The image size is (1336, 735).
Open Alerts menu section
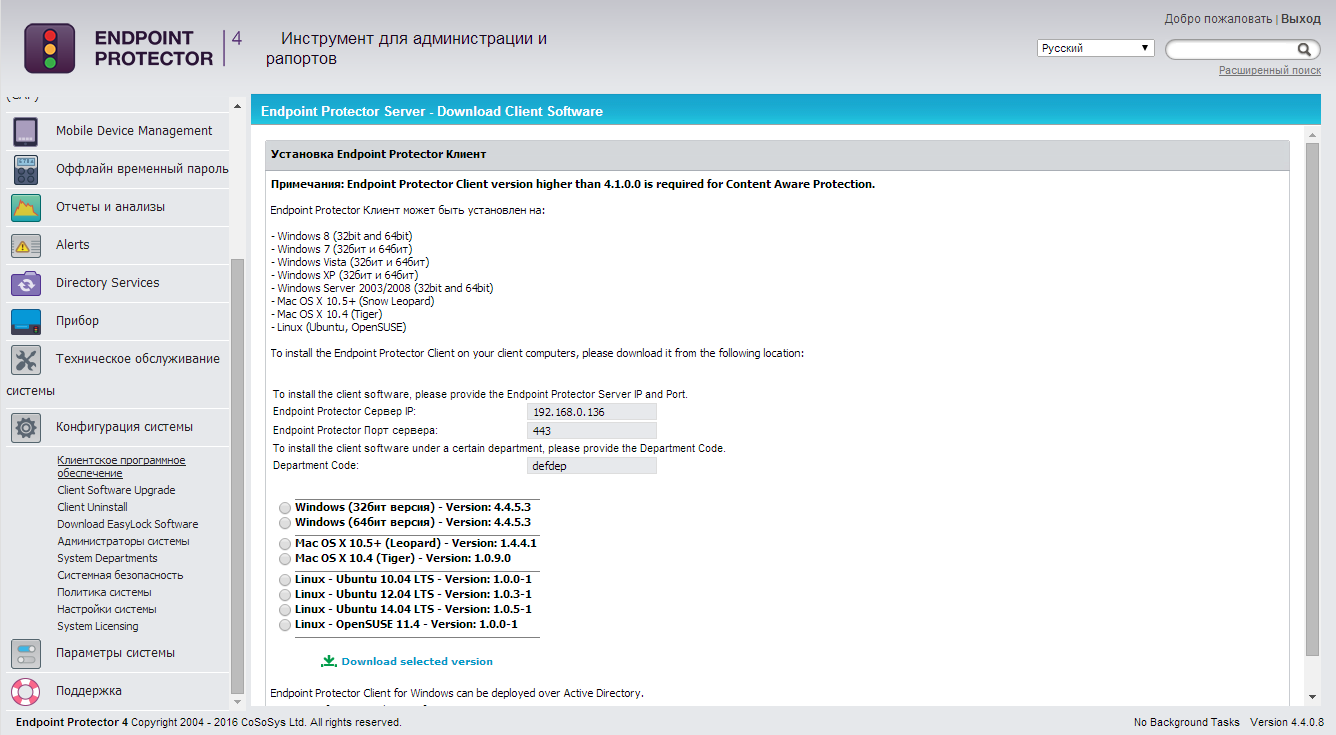pyautogui.click(x=72, y=245)
